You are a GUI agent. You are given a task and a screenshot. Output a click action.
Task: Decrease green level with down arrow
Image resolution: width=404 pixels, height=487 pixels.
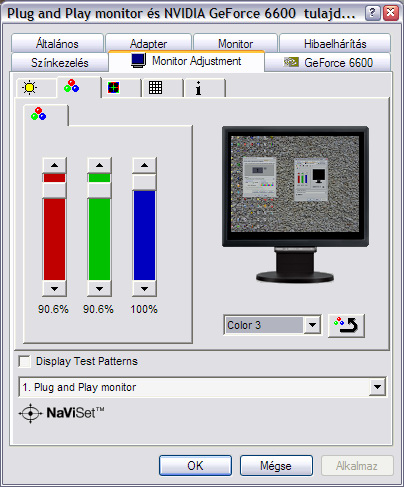coord(99,289)
